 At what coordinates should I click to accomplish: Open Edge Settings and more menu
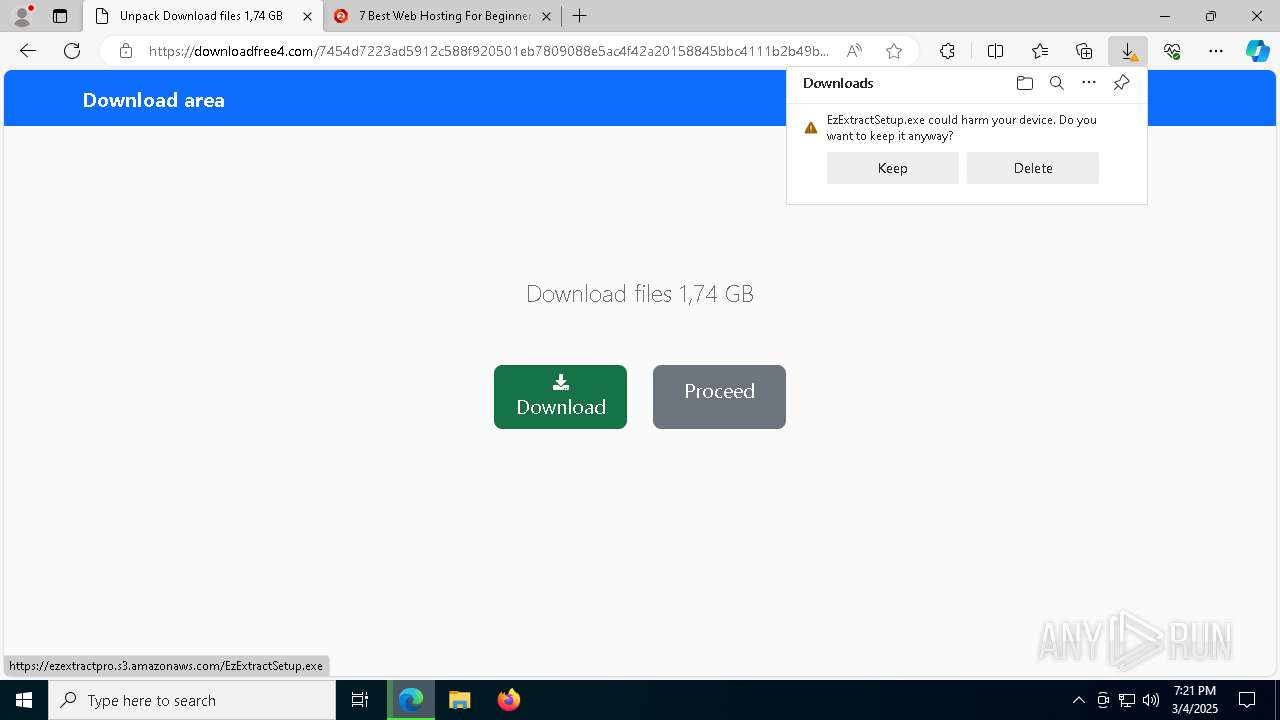tap(1216, 51)
